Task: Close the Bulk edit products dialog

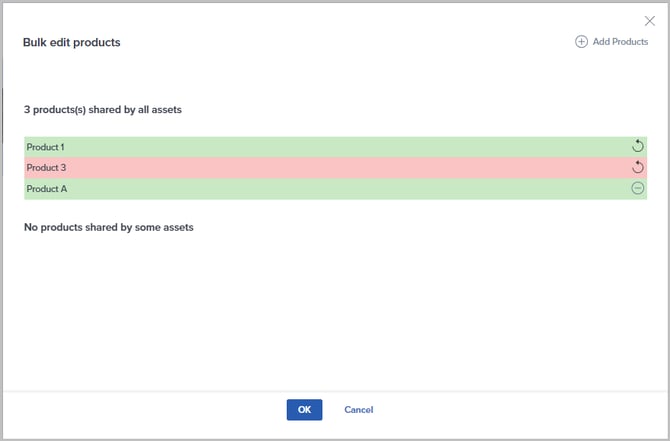Action: point(649,20)
